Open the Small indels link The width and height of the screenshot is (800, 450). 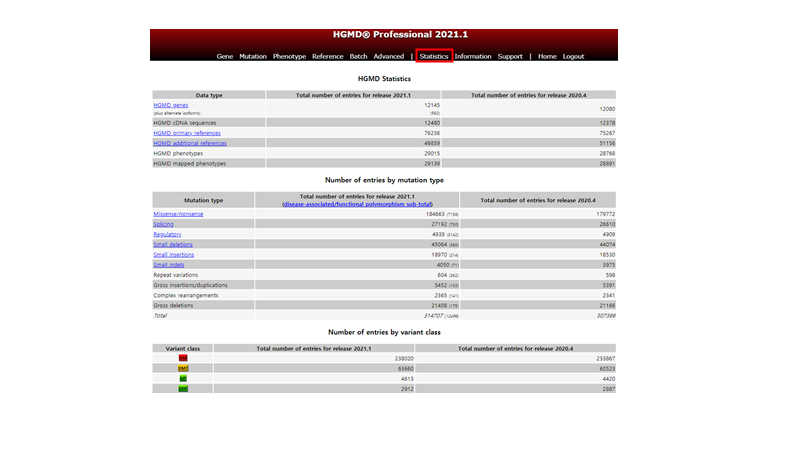(x=169, y=265)
